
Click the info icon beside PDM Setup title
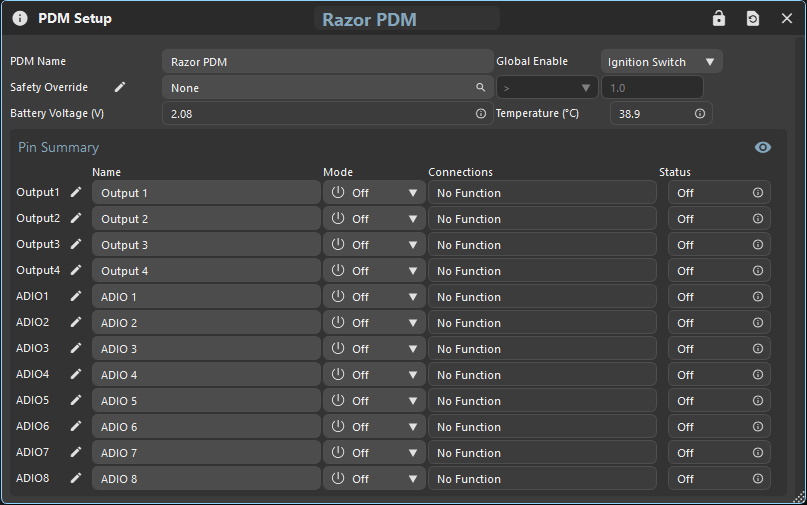20,19
